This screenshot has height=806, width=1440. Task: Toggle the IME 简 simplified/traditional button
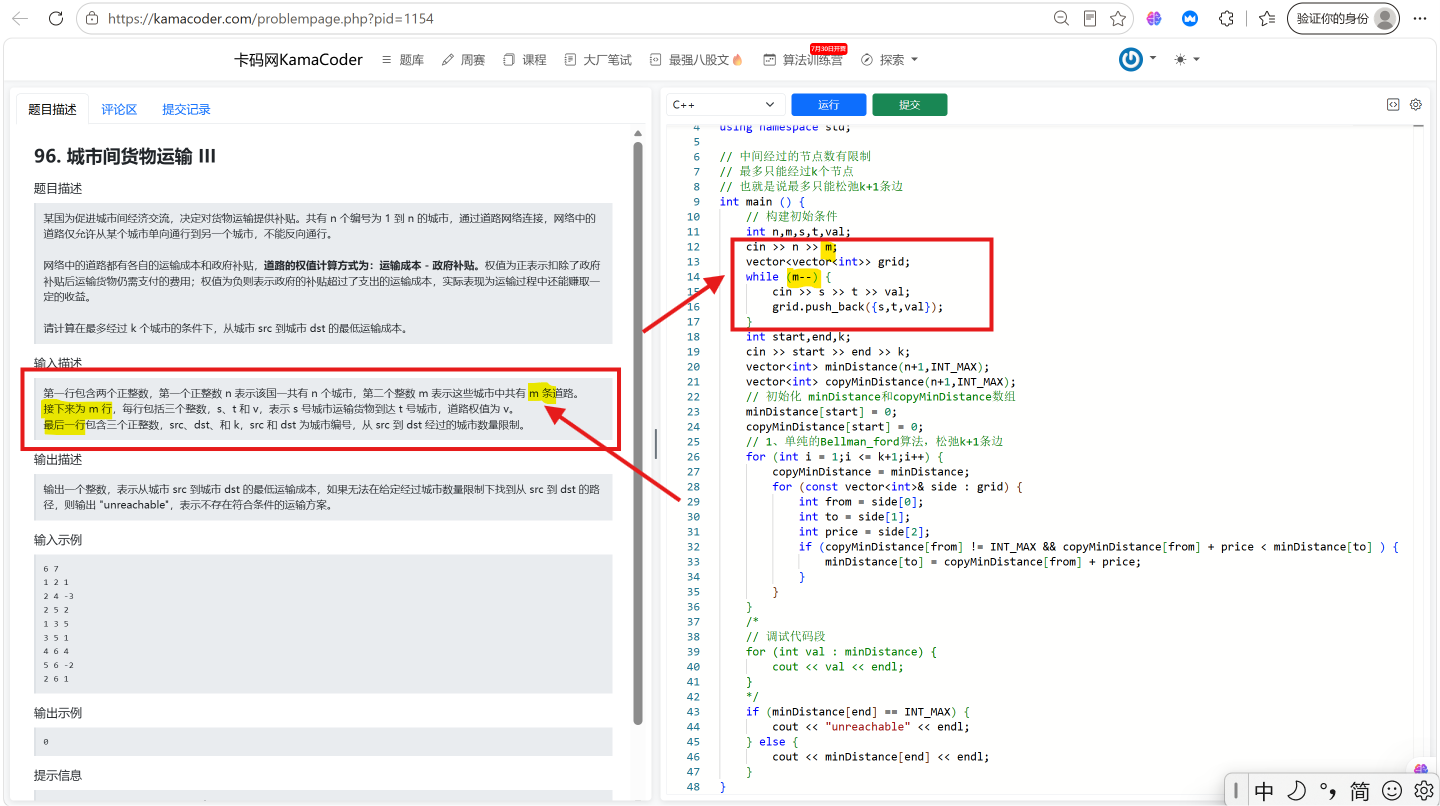pyautogui.click(x=1360, y=791)
